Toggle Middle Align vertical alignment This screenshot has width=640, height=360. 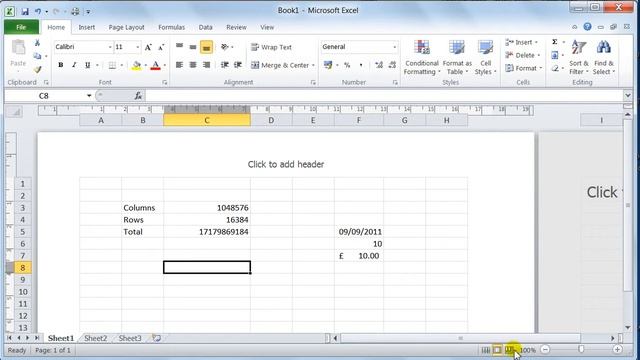193,47
